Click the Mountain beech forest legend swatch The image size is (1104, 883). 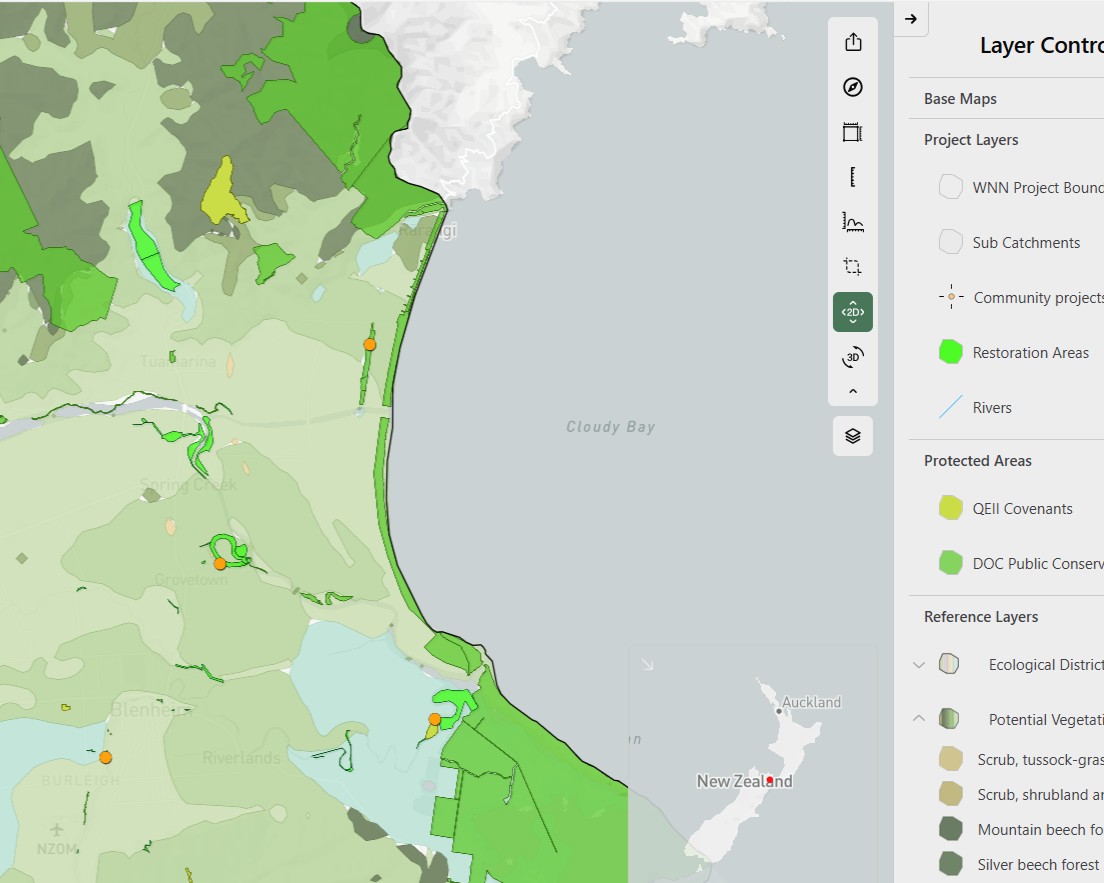(x=951, y=829)
